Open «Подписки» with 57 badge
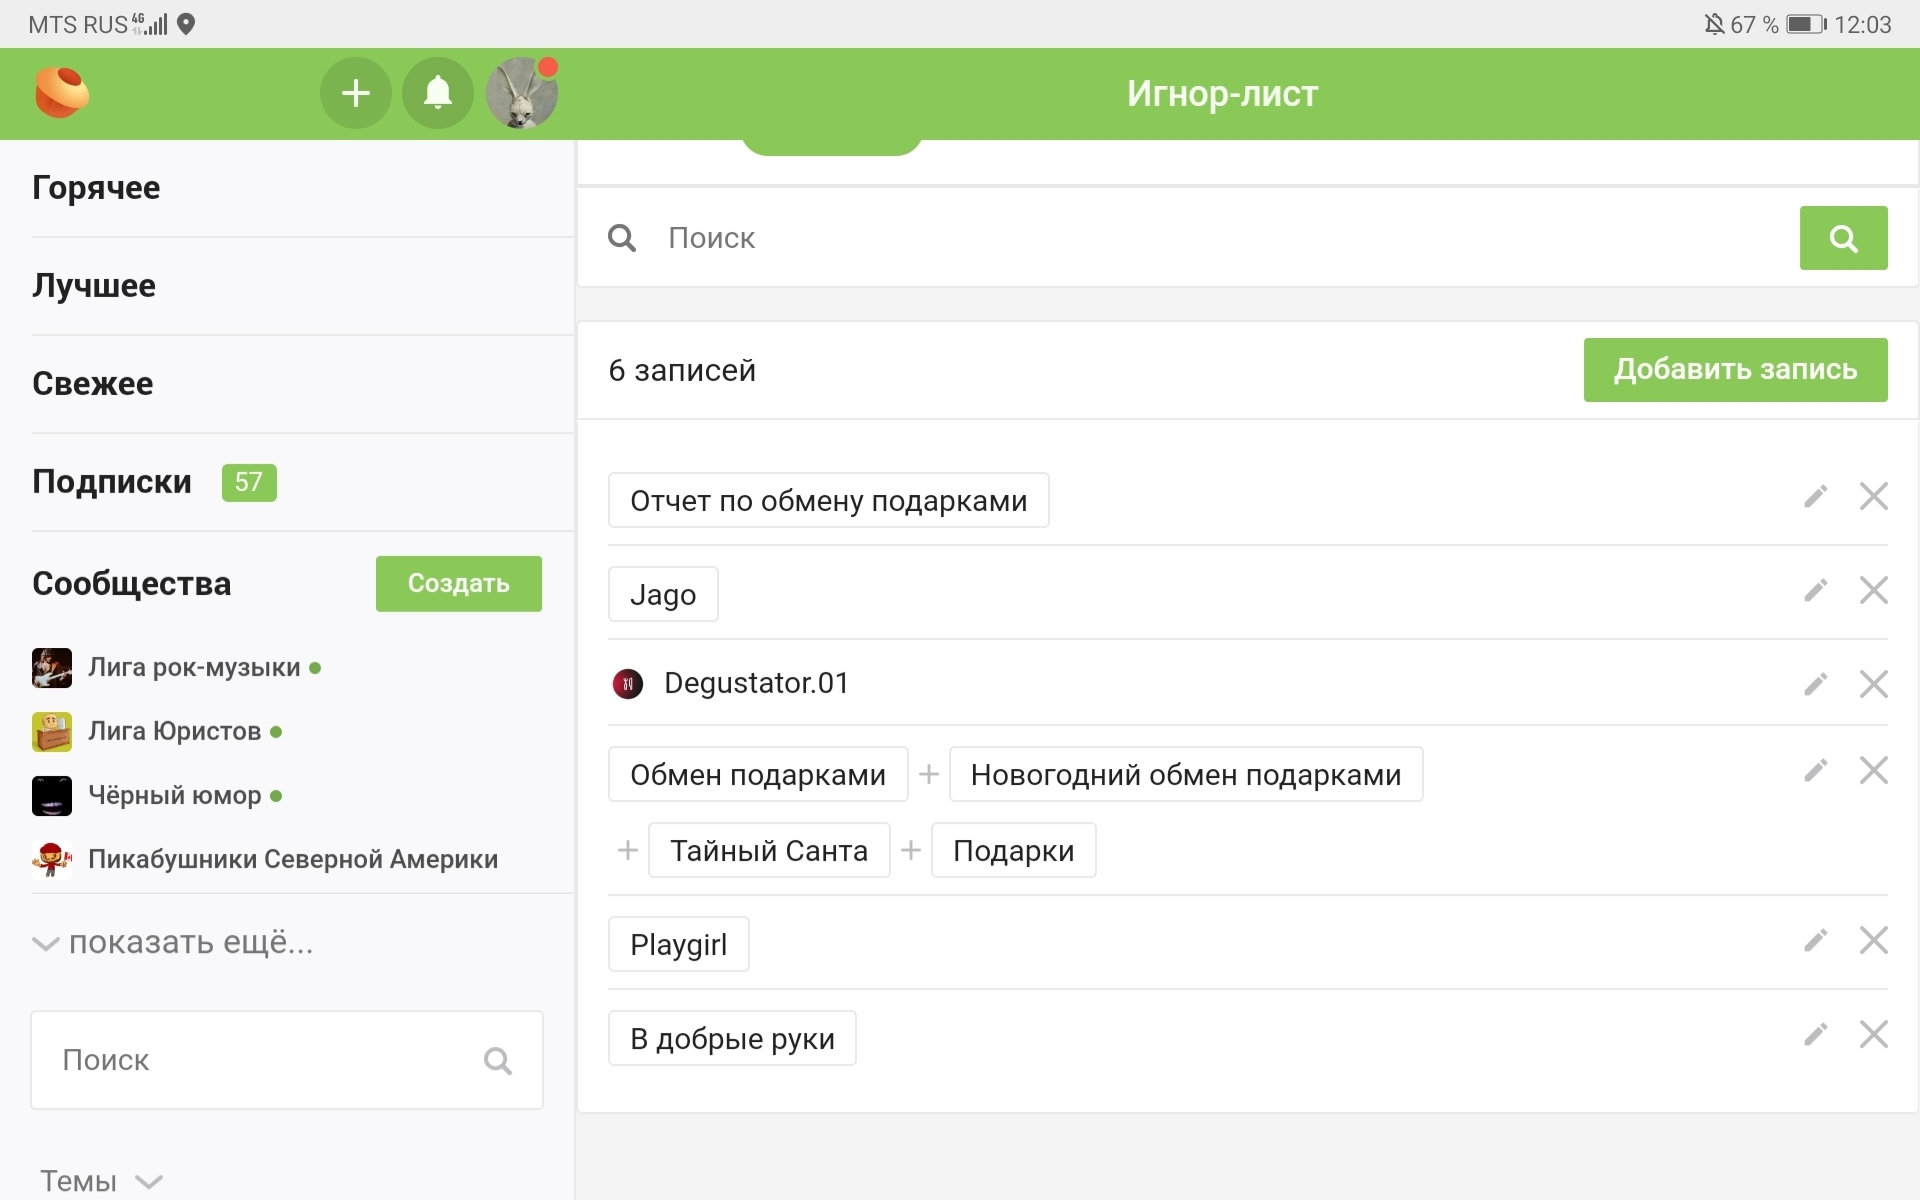Image resolution: width=1920 pixels, height=1200 pixels. click(112, 482)
